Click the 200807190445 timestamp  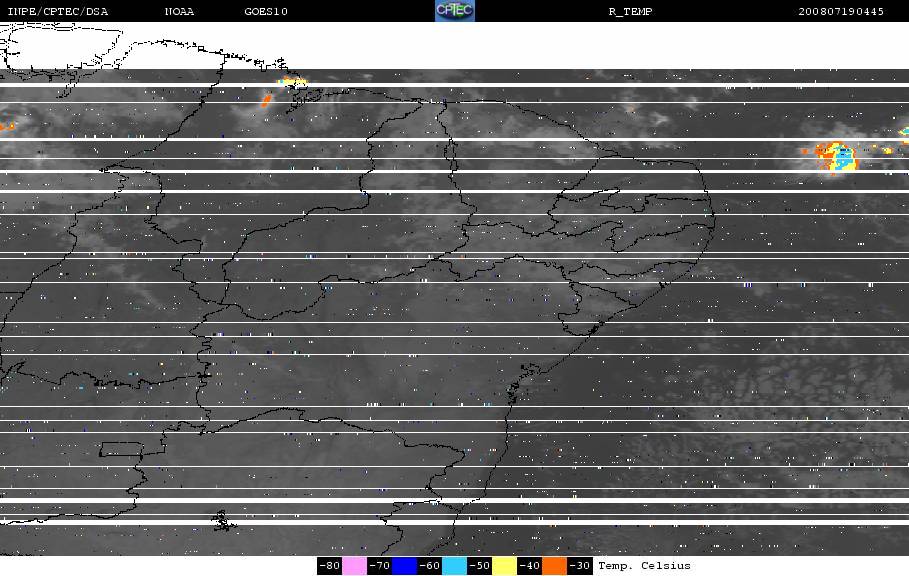click(x=841, y=11)
